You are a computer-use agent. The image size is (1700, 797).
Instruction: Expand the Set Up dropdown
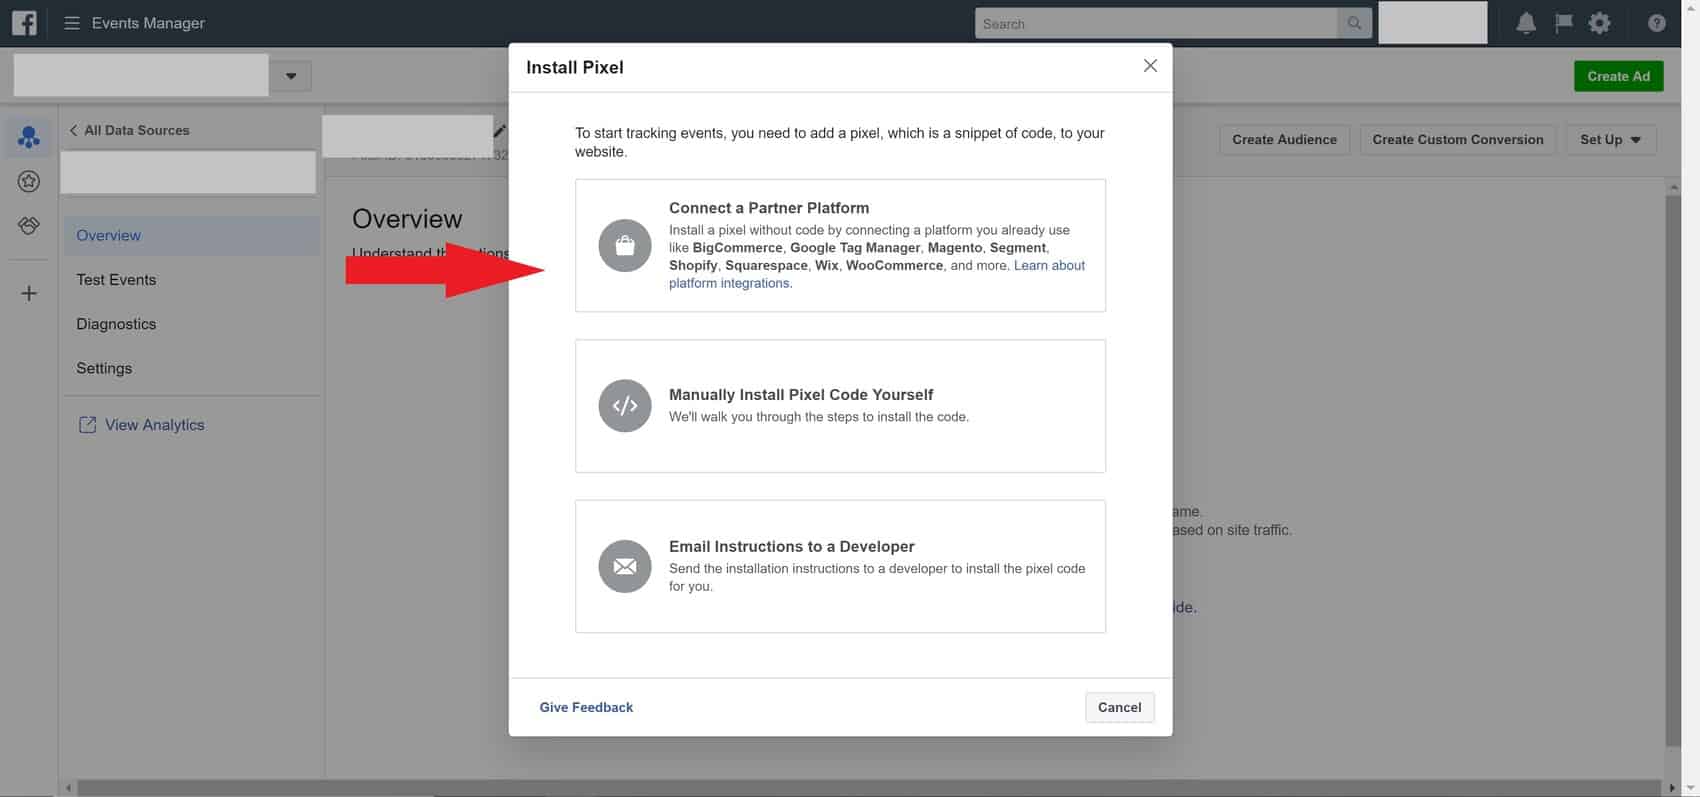pyautogui.click(x=1611, y=140)
